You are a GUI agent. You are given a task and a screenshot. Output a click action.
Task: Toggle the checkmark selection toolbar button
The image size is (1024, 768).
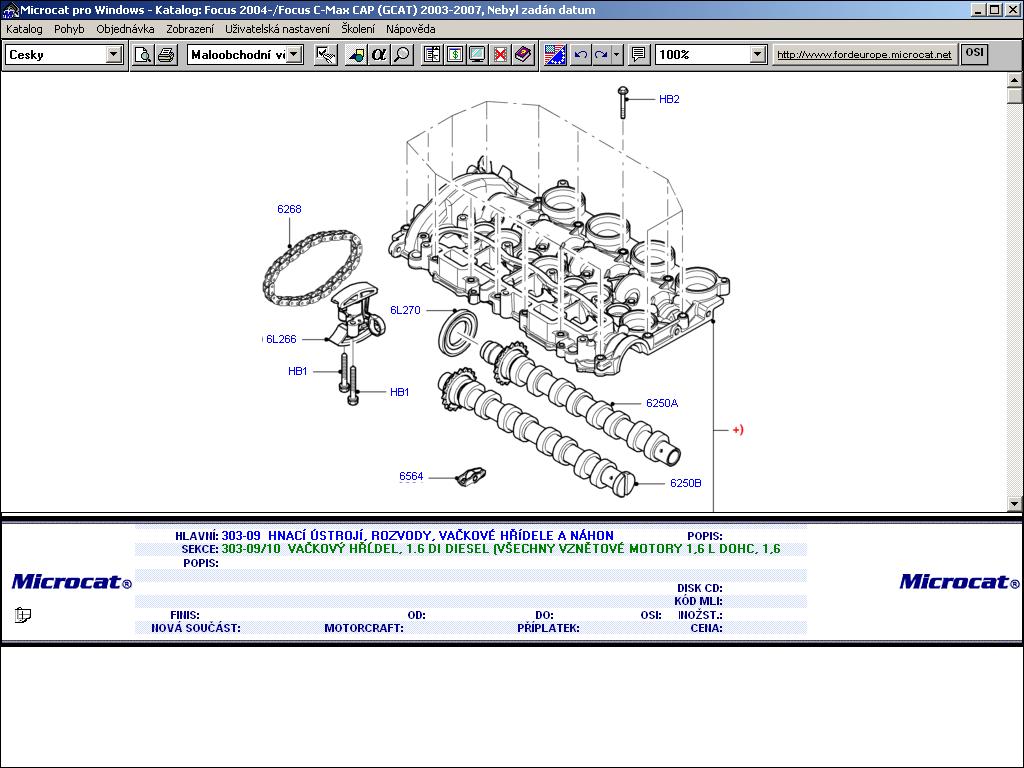click(326, 54)
